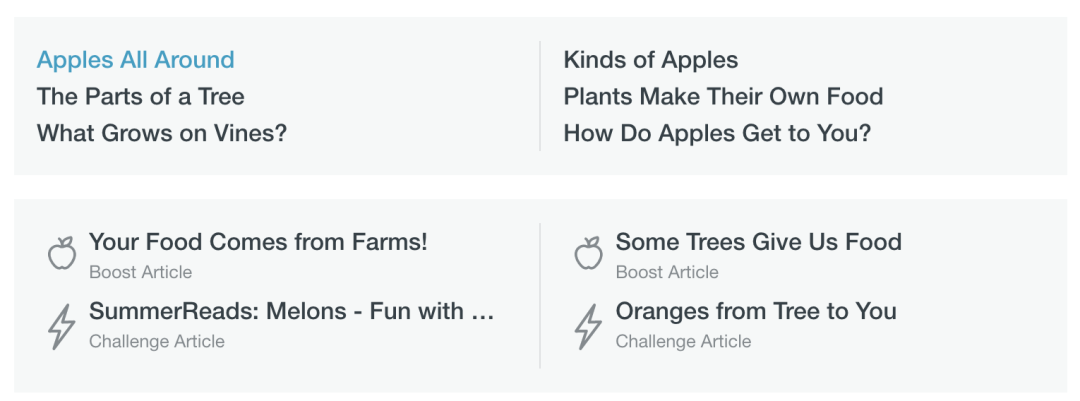
Task: Click Boost Article label under Your Food Comes from Farms
Action: [x=140, y=272]
